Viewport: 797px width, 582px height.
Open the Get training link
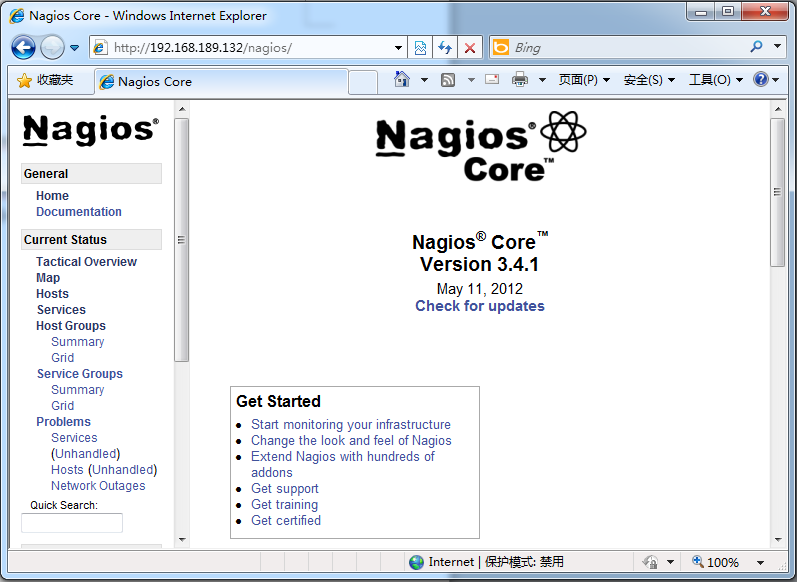(285, 504)
